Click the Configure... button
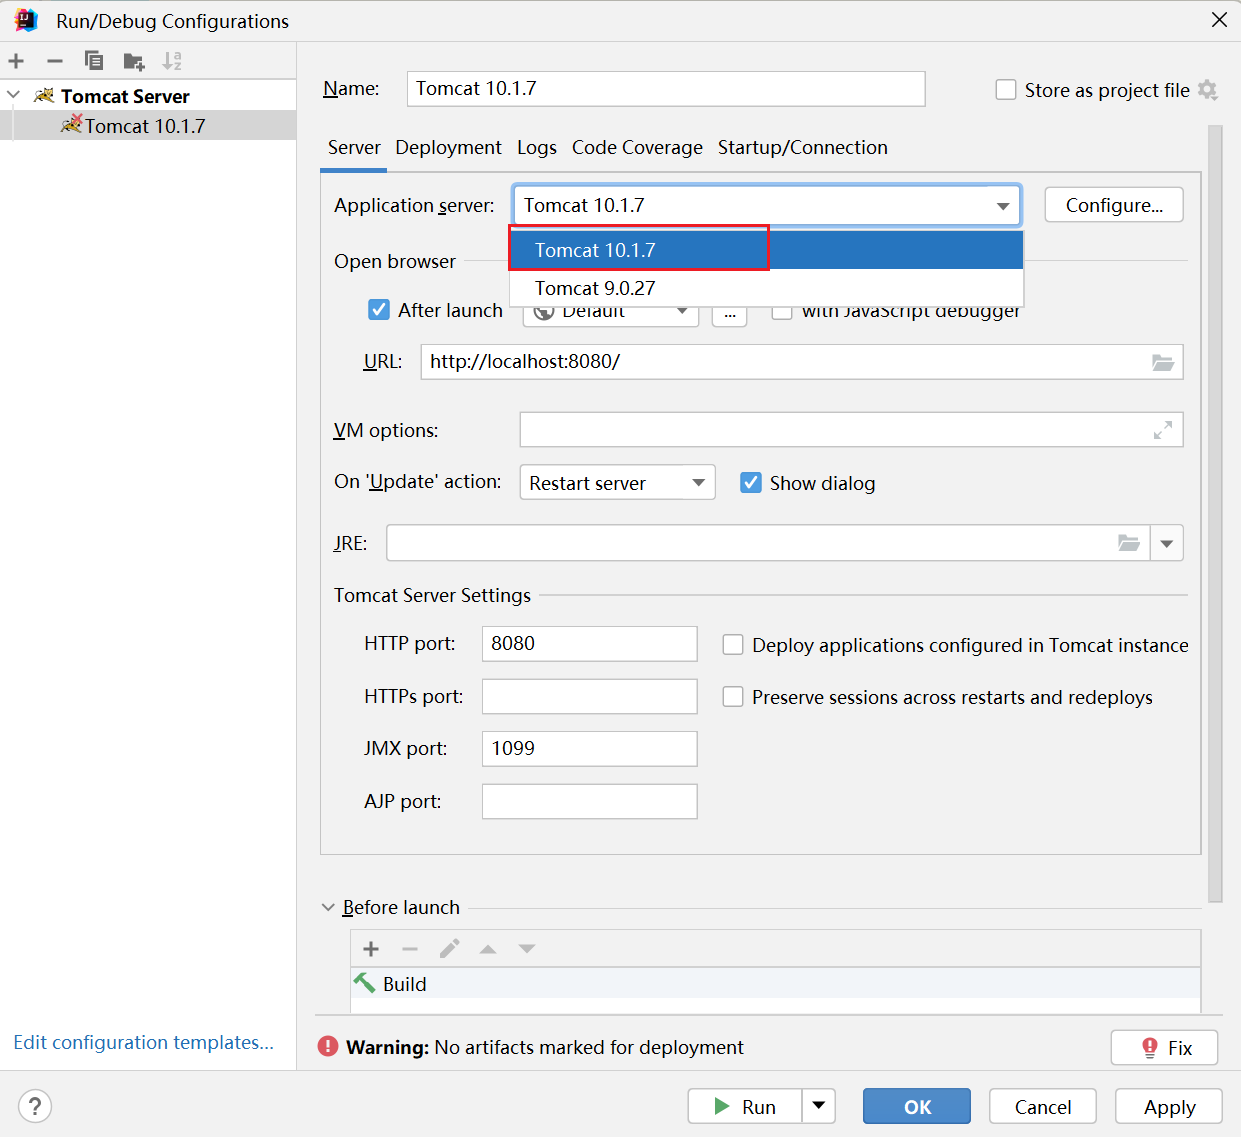The width and height of the screenshot is (1241, 1137). point(1114,205)
